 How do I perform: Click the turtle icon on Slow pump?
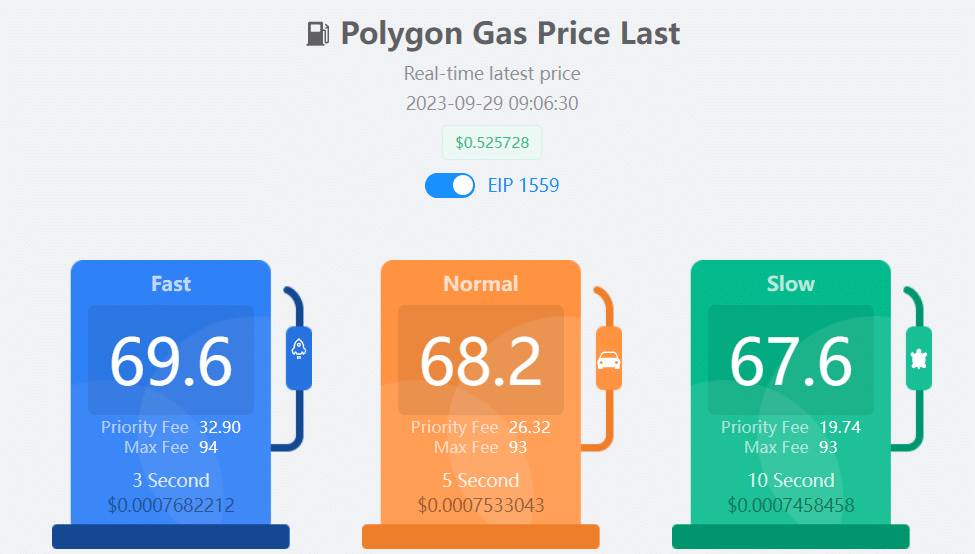[918, 359]
